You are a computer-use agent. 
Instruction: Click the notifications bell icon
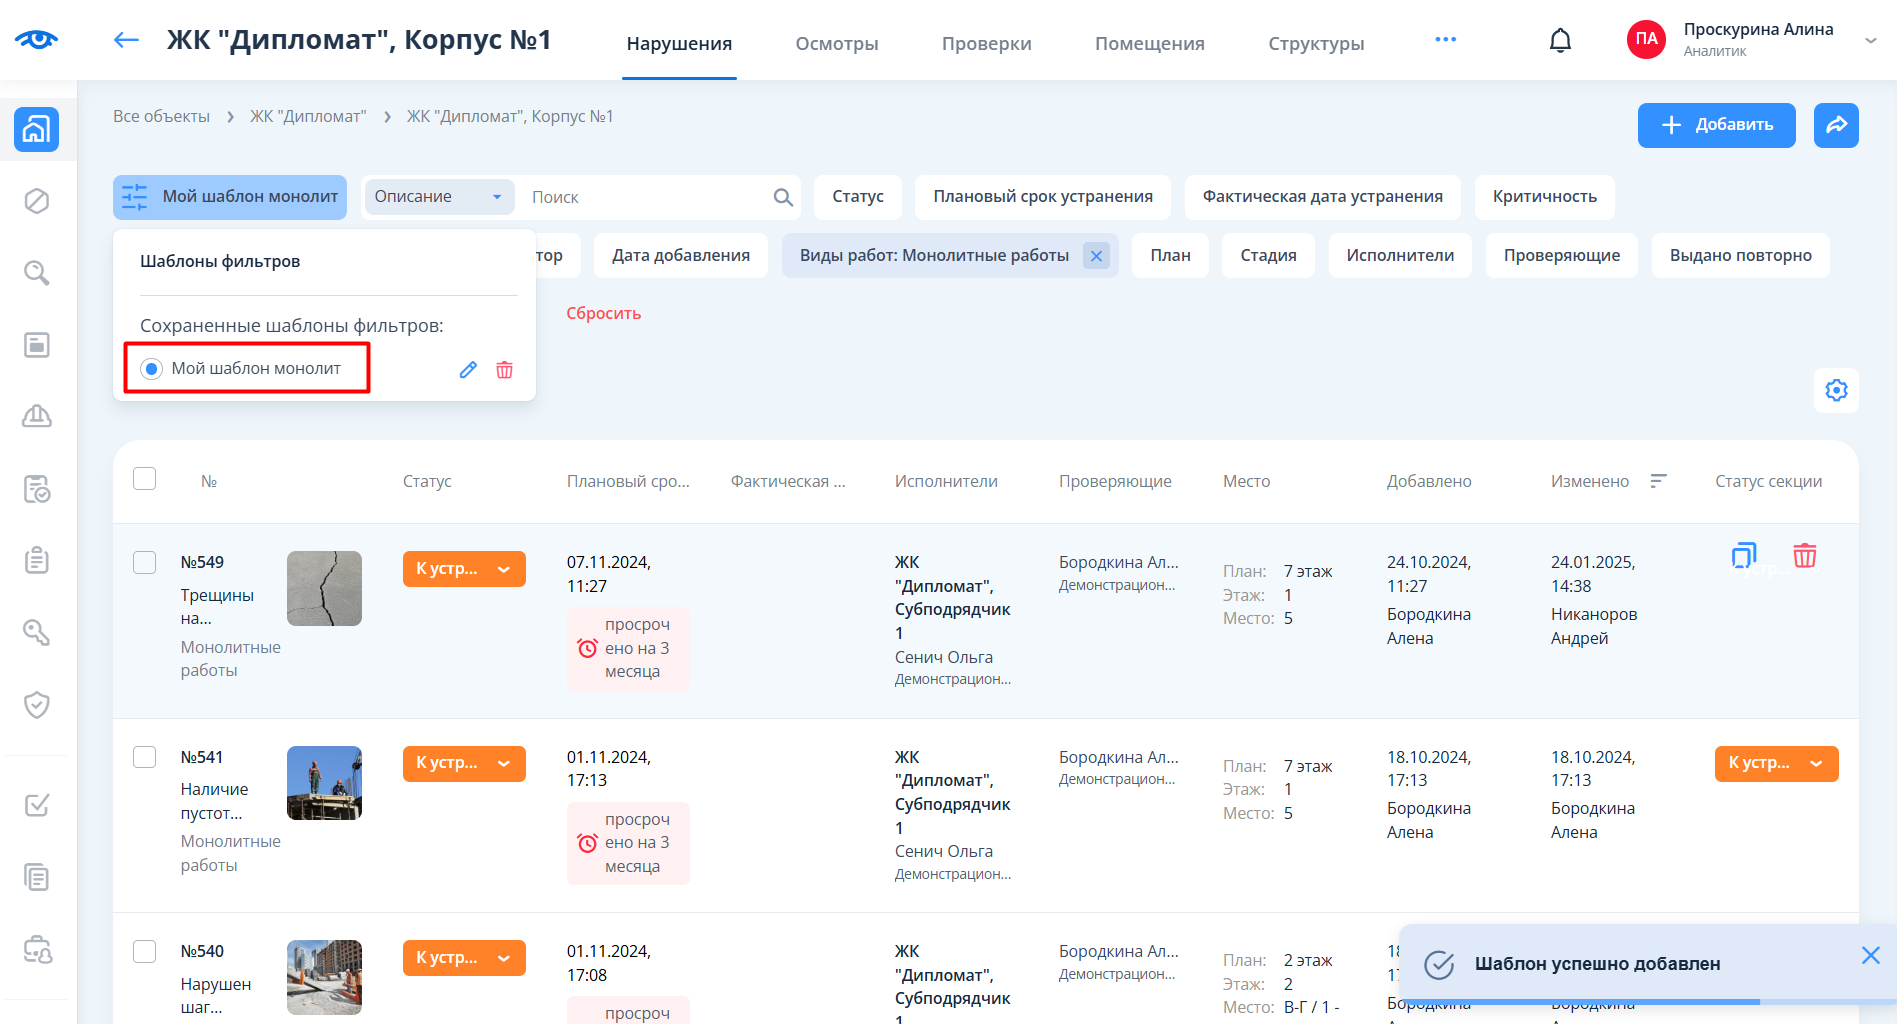point(1560,41)
